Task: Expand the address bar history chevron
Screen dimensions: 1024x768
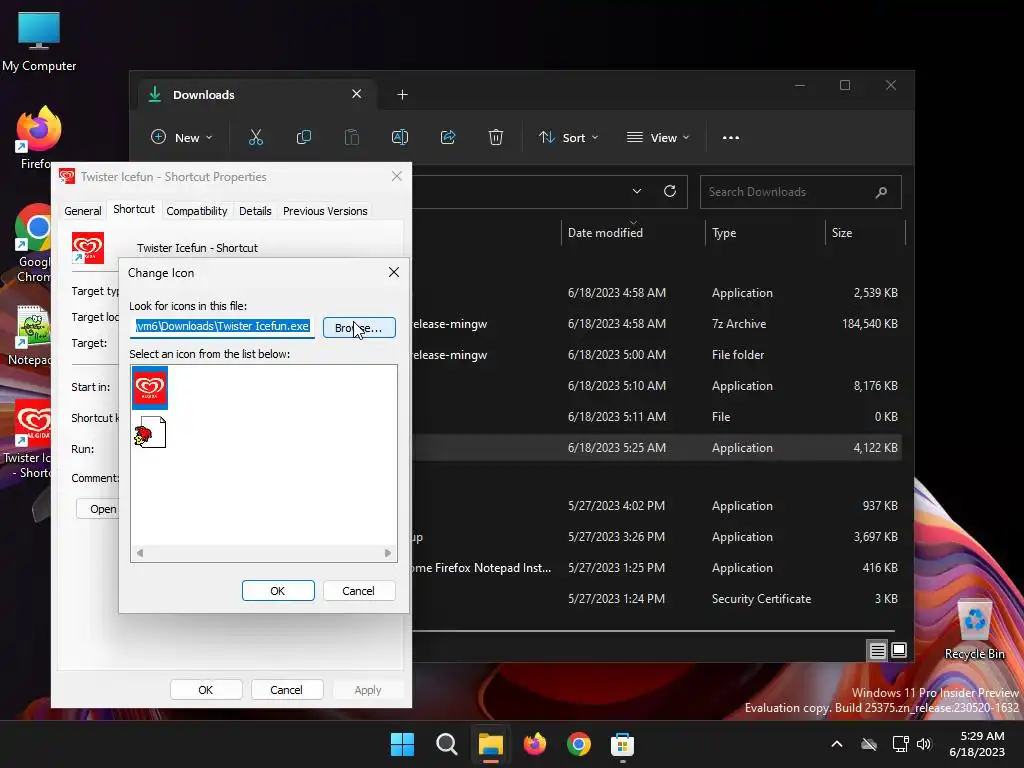Action: [x=637, y=191]
